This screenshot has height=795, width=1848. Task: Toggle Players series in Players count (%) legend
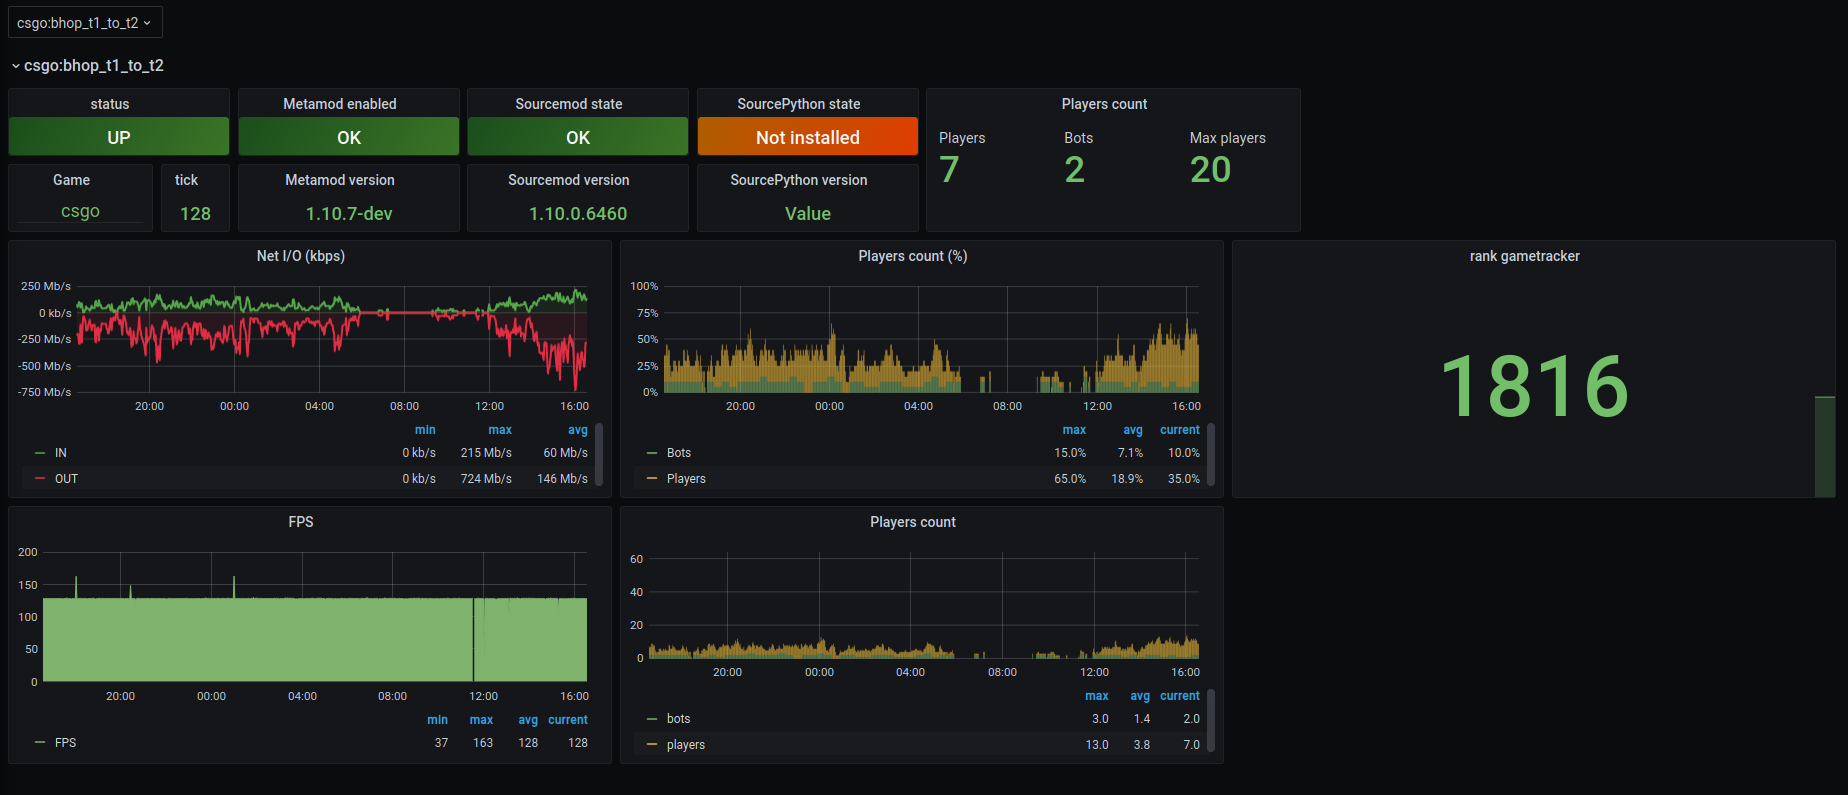[686, 479]
